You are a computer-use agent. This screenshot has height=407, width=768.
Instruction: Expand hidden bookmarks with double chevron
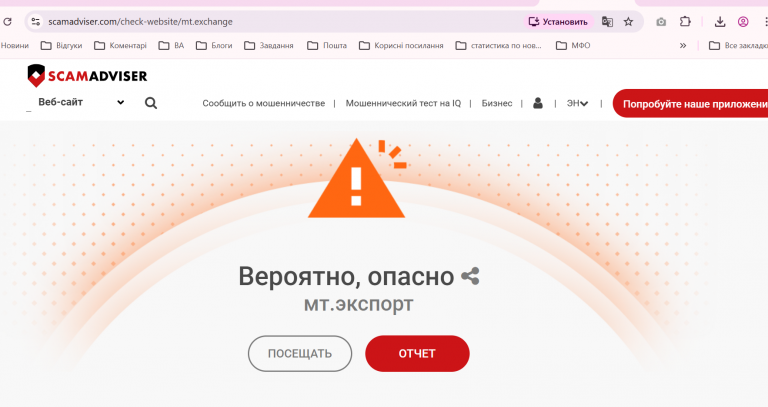pos(683,46)
